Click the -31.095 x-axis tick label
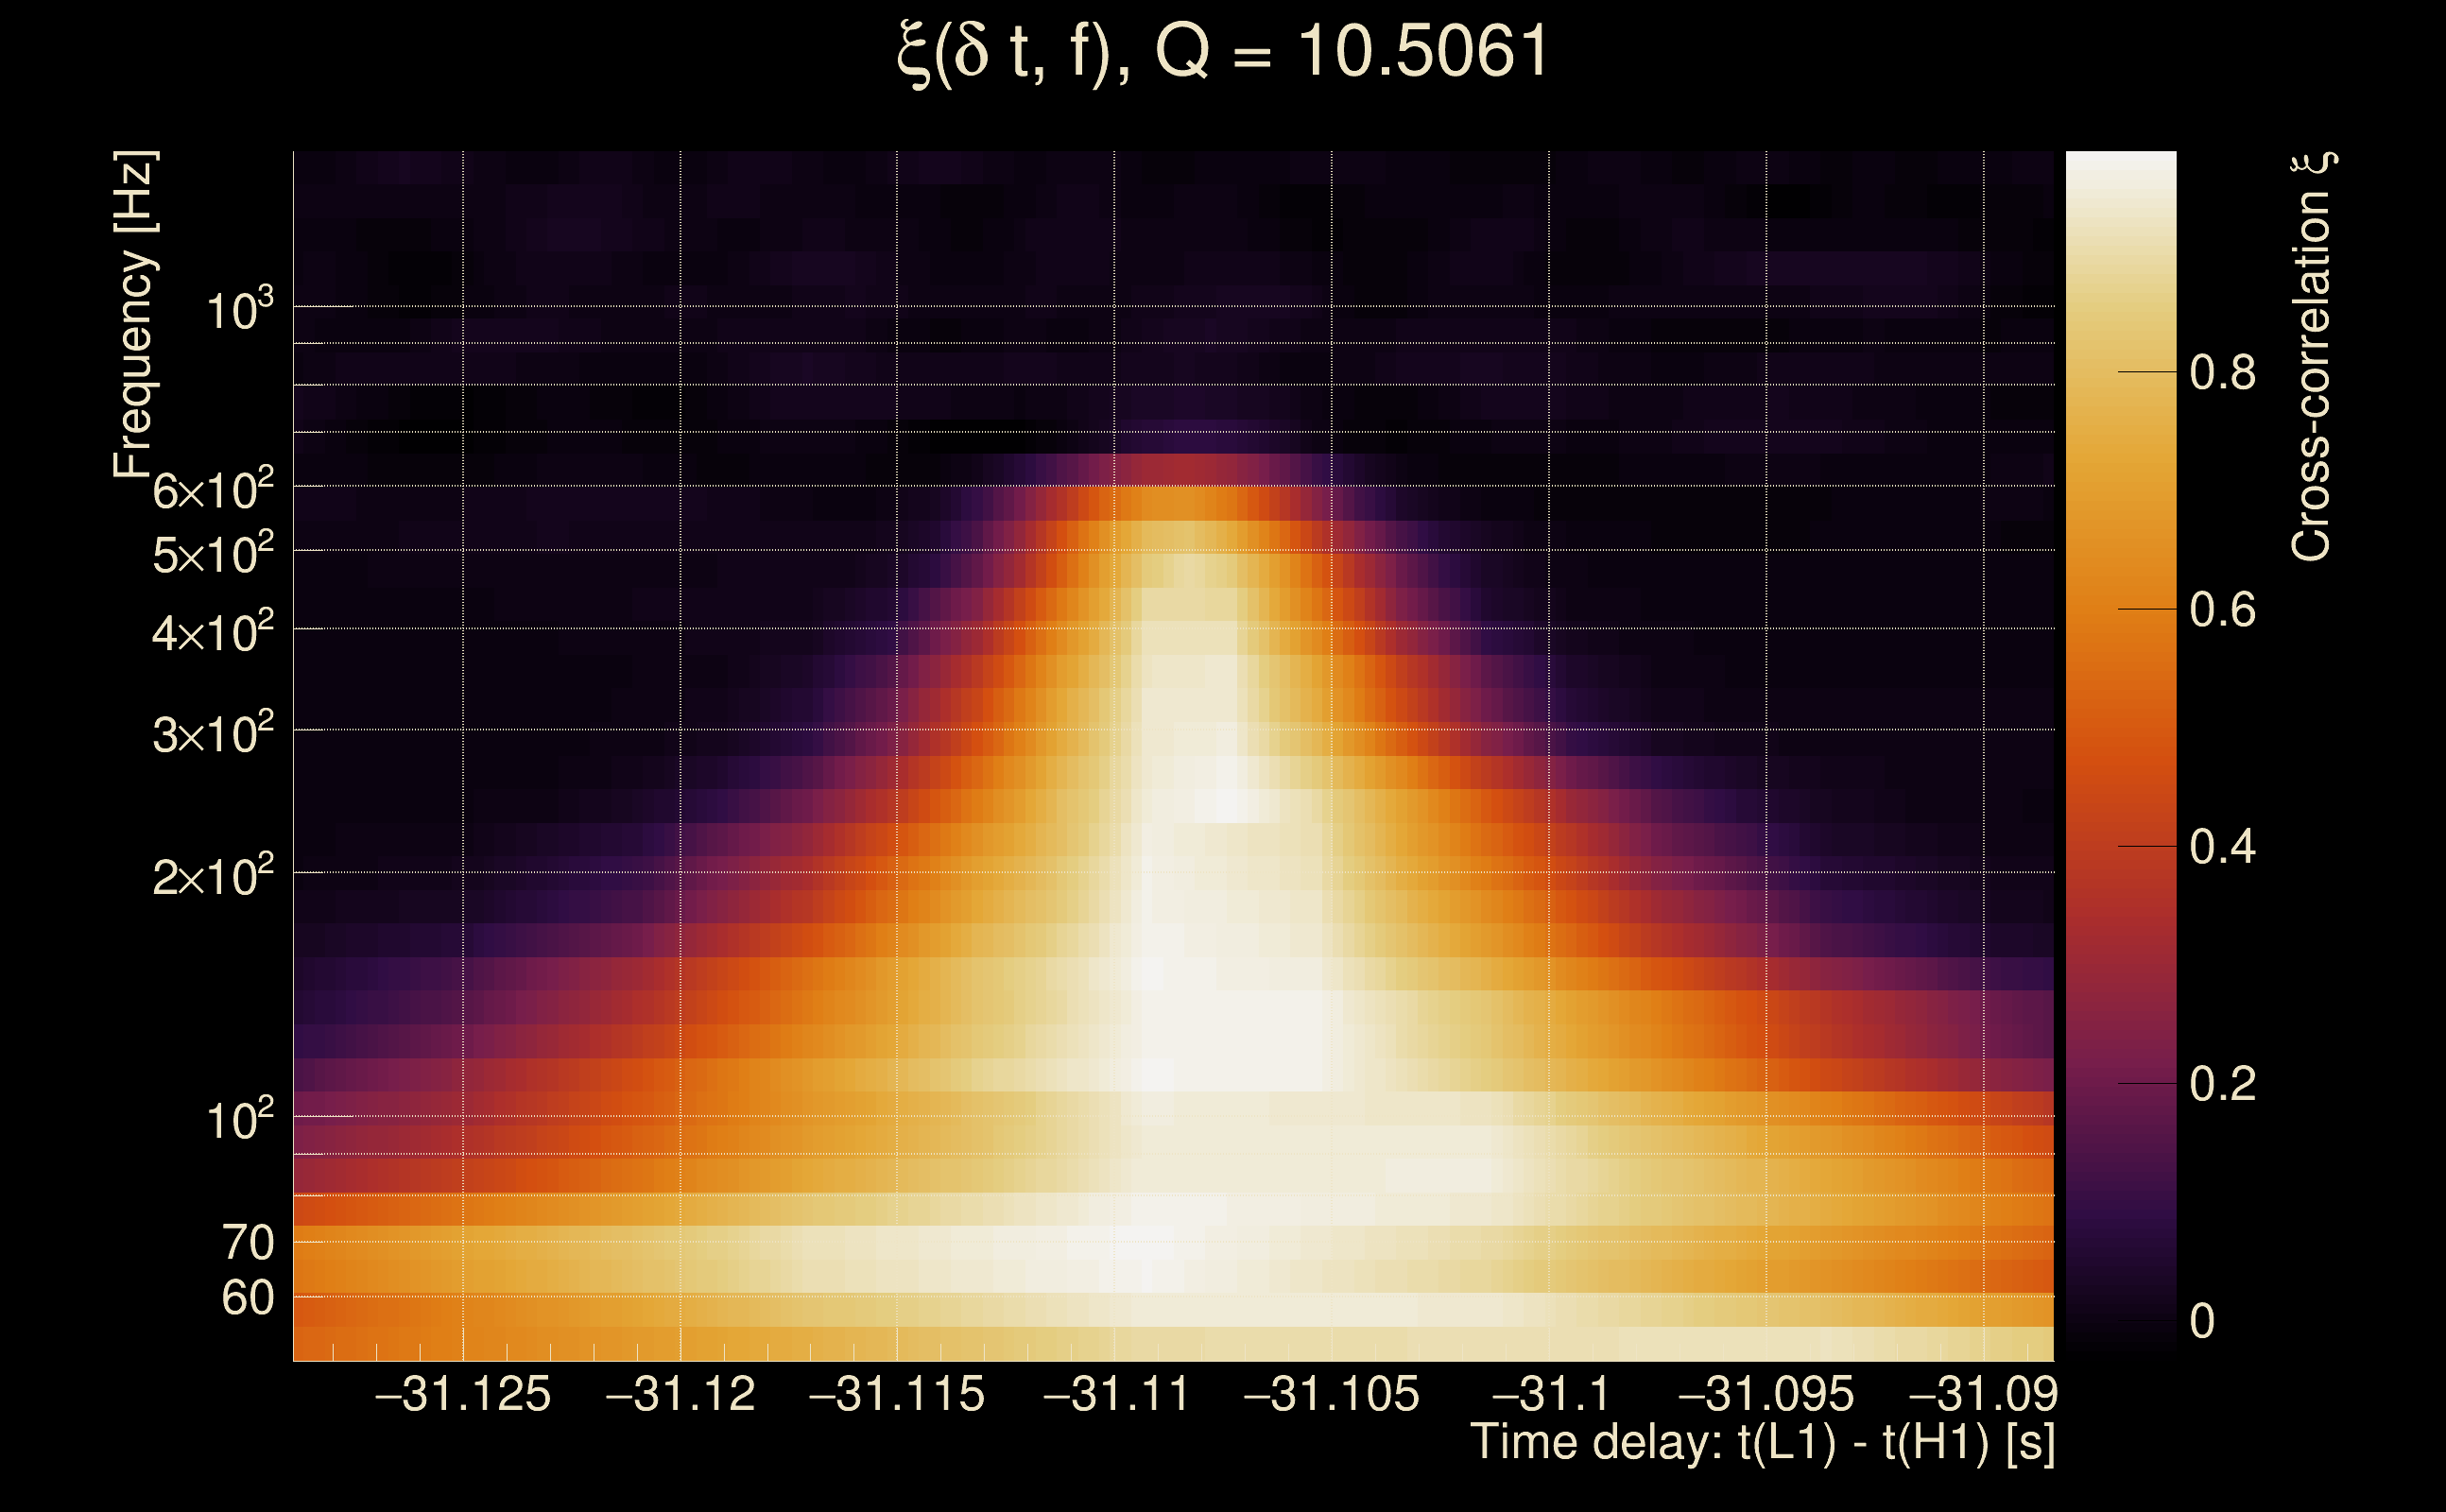The width and height of the screenshot is (2446, 1512). (1765, 1394)
